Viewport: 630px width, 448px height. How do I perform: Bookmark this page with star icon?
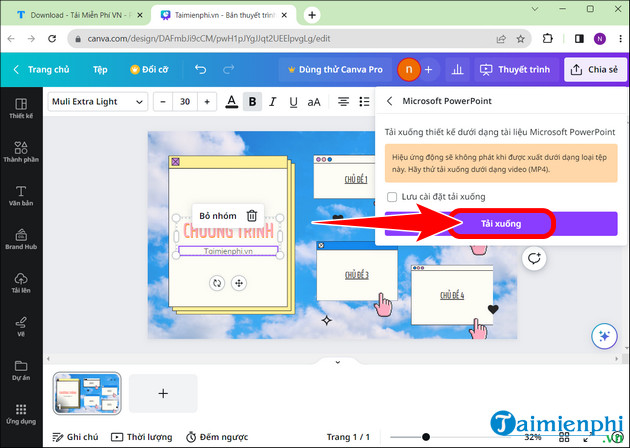521,39
